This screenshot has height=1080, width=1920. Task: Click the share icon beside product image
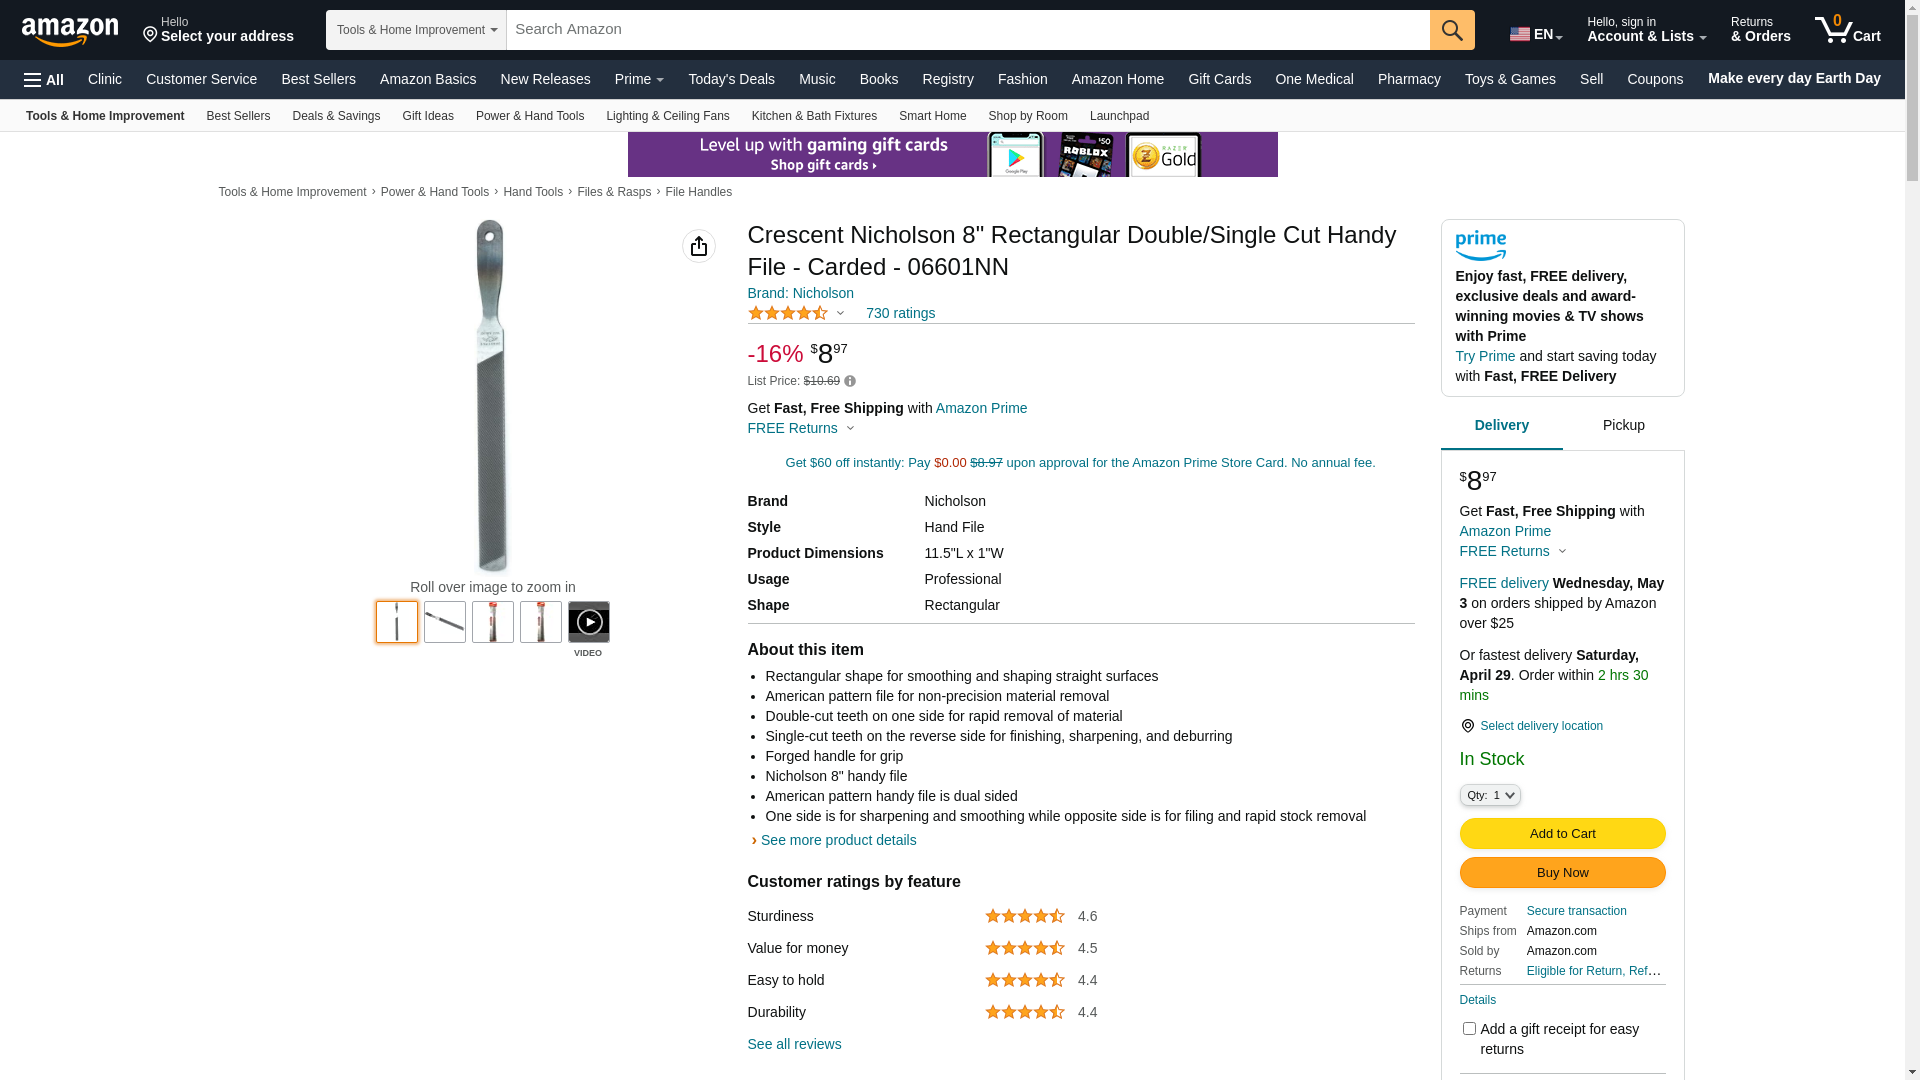[x=698, y=246]
